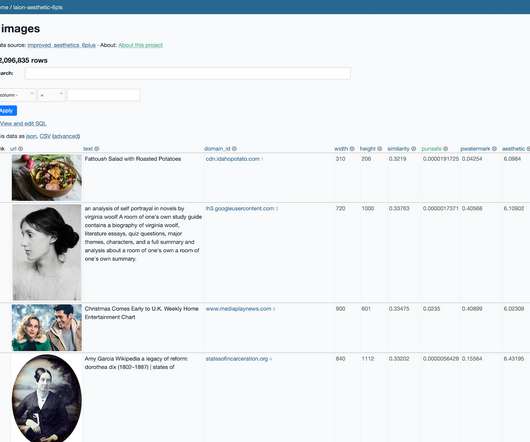530x442 pixels.
Task: Open the About this project link
Action: point(141,45)
